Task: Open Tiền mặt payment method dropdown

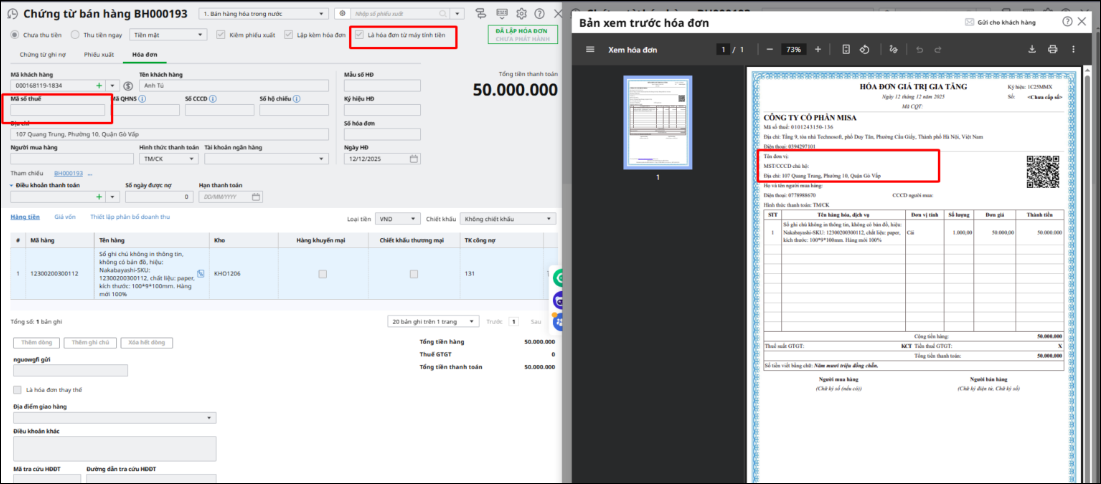Action: pos(167,34)
